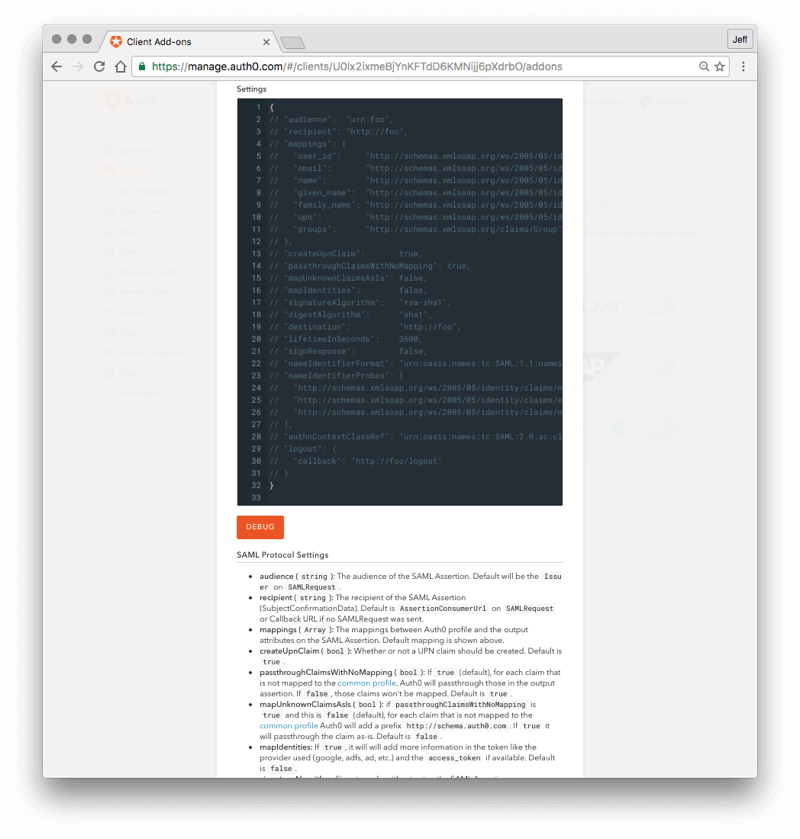Click line 13 "createUpnClaim" in editor
This screenshot has height=839, width=800.
pos(346,254)
